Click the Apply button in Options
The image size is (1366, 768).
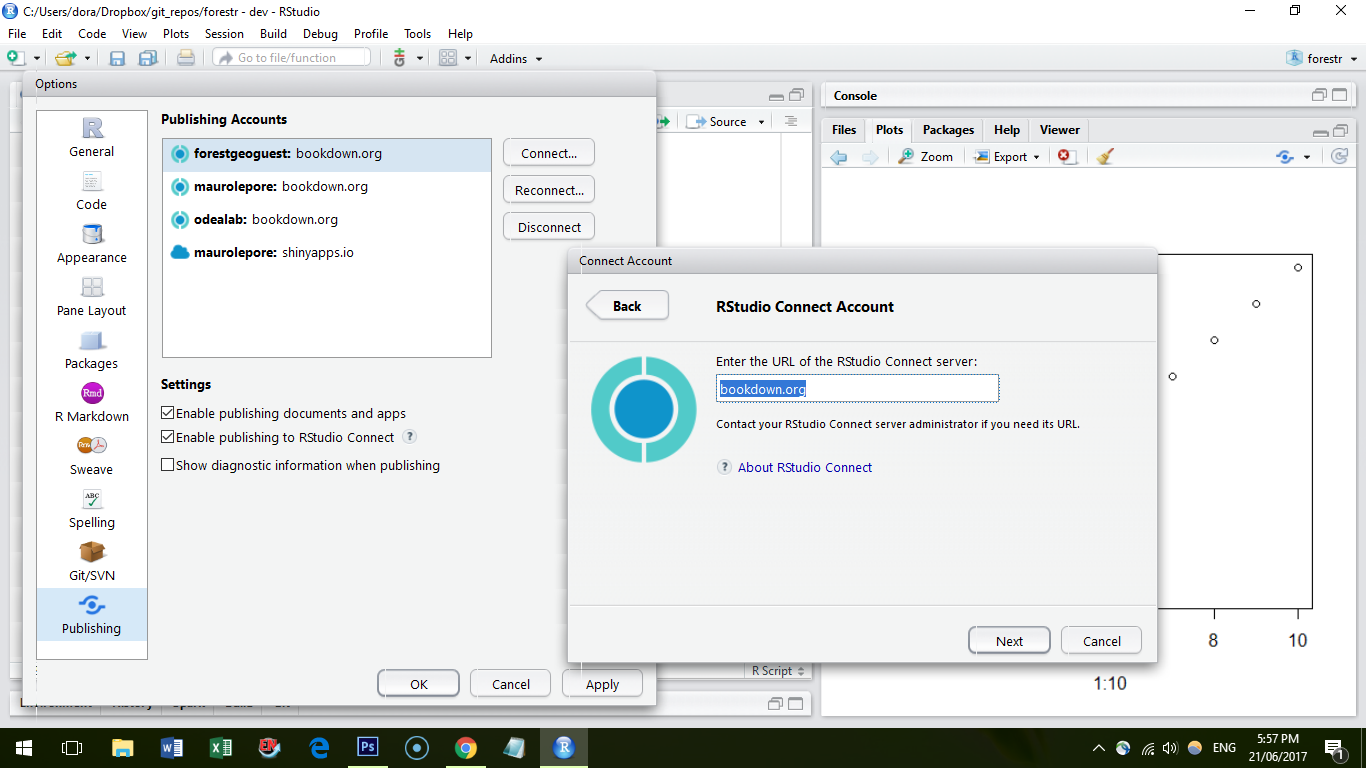click(602, 684)
